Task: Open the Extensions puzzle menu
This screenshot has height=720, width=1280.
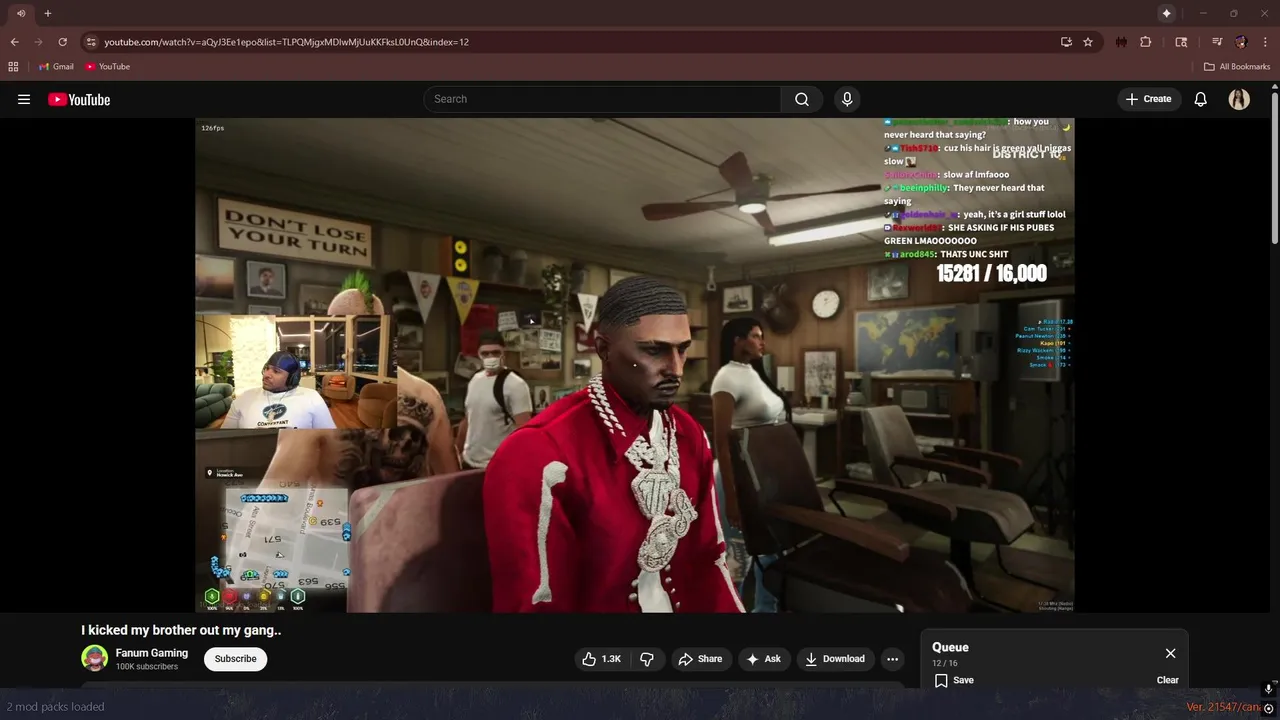Action: [x=1146, y=42]
